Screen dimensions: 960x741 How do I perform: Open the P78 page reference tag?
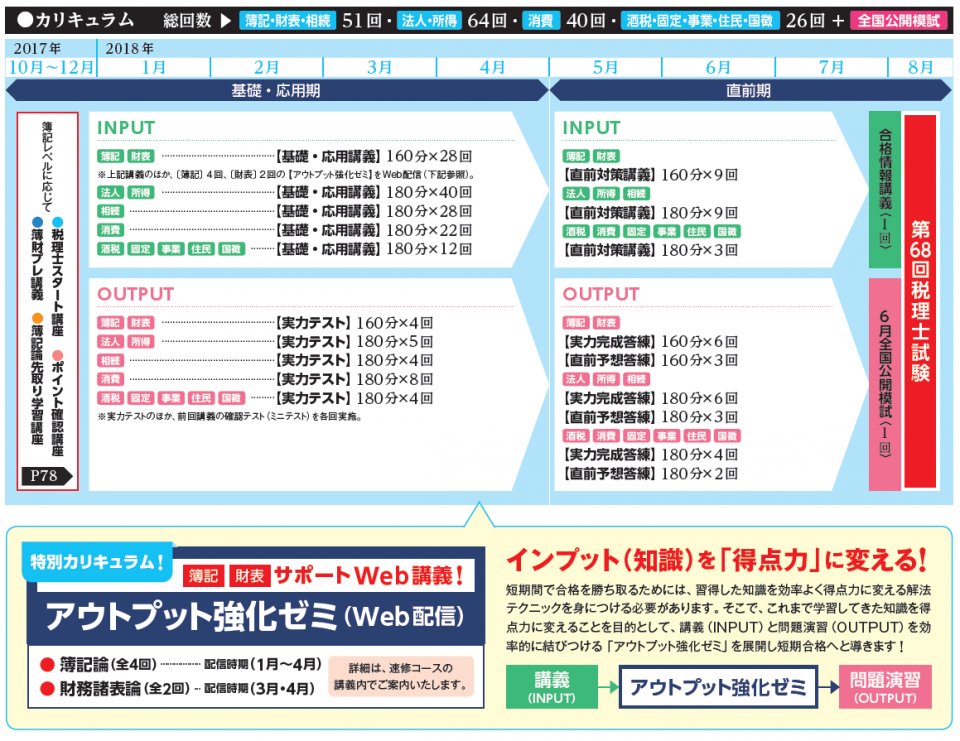pos(47,476)
